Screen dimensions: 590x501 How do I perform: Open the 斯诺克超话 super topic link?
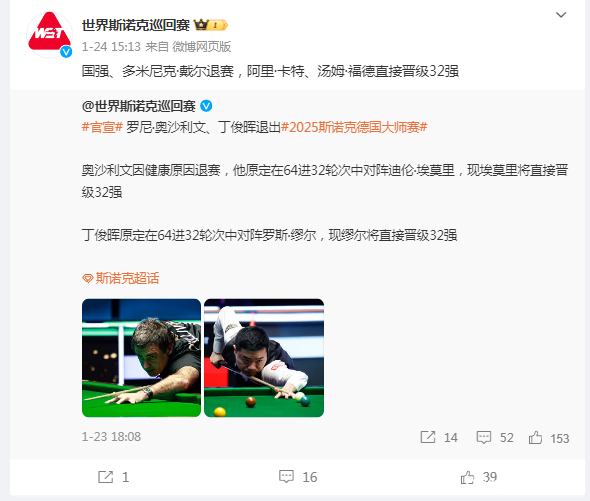(x=121, y=278)
